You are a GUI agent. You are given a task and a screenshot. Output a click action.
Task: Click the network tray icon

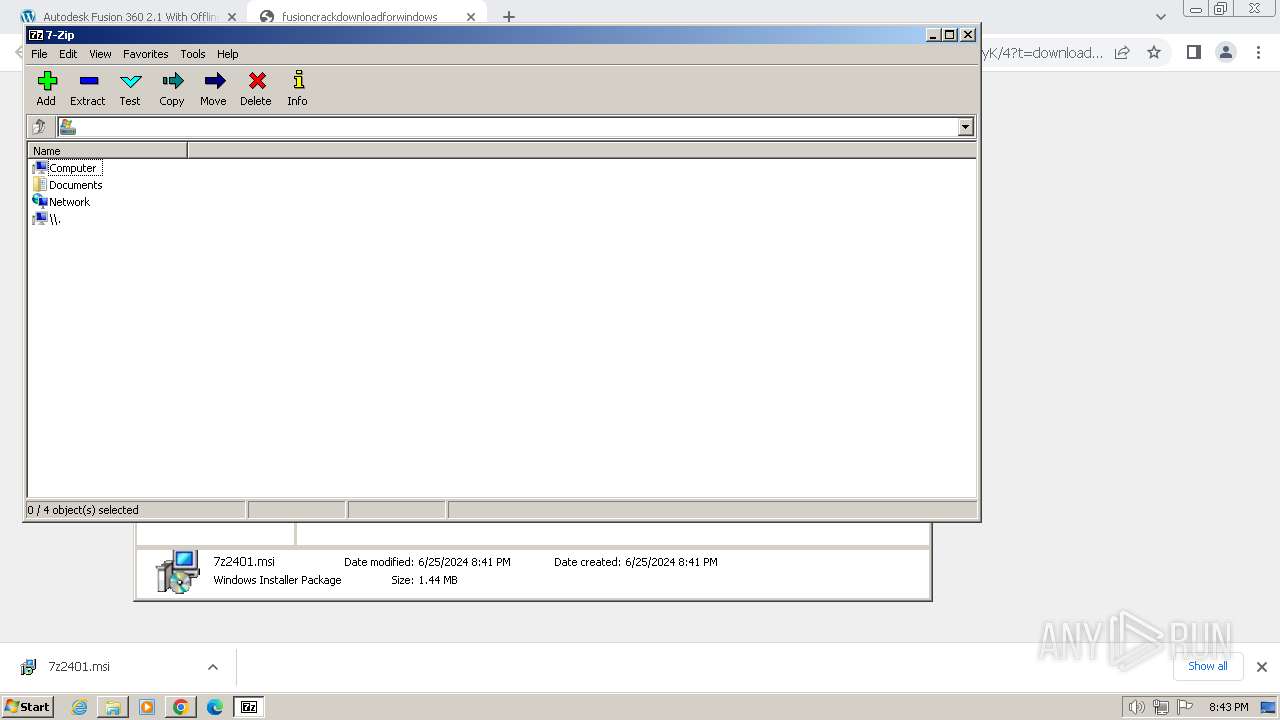(x=1161, y=707)
